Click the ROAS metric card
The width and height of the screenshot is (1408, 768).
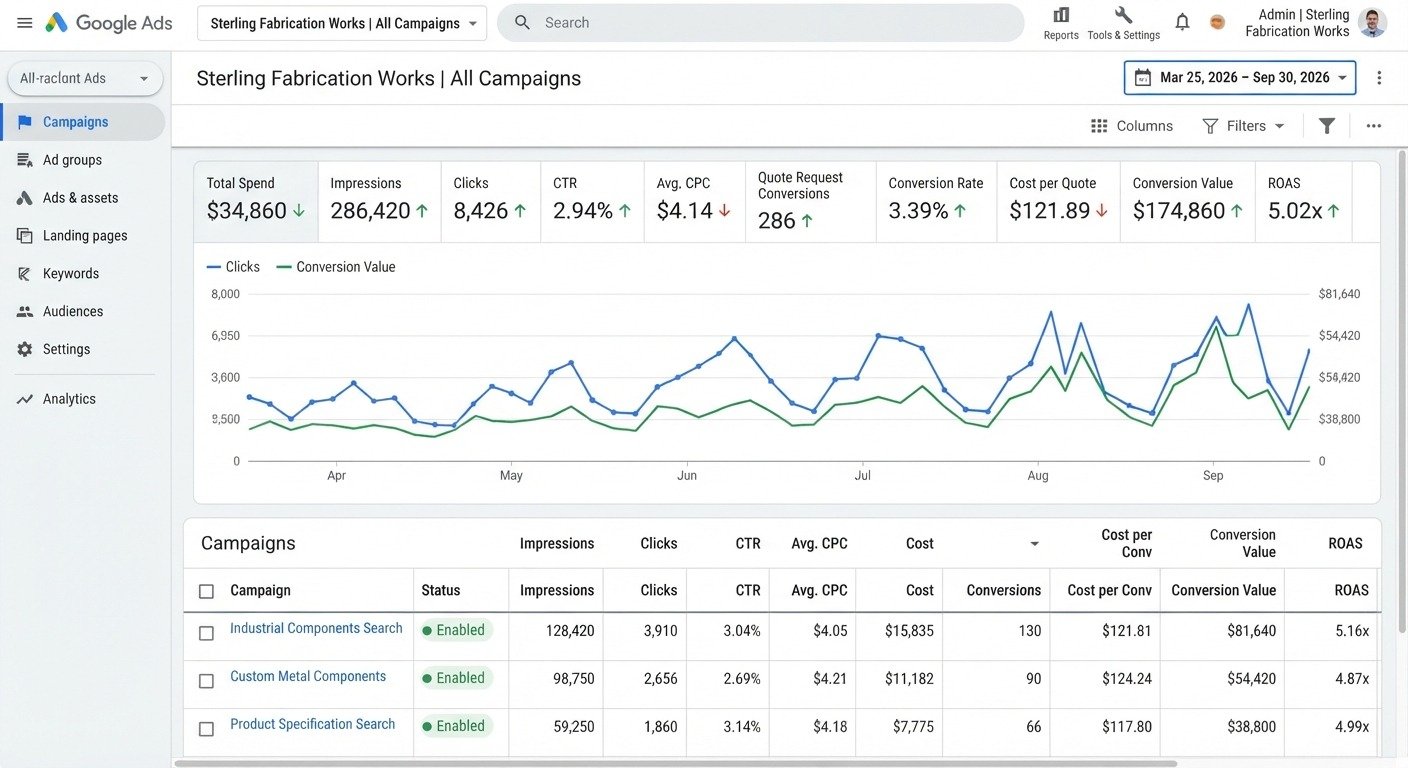coord(1304,202)
